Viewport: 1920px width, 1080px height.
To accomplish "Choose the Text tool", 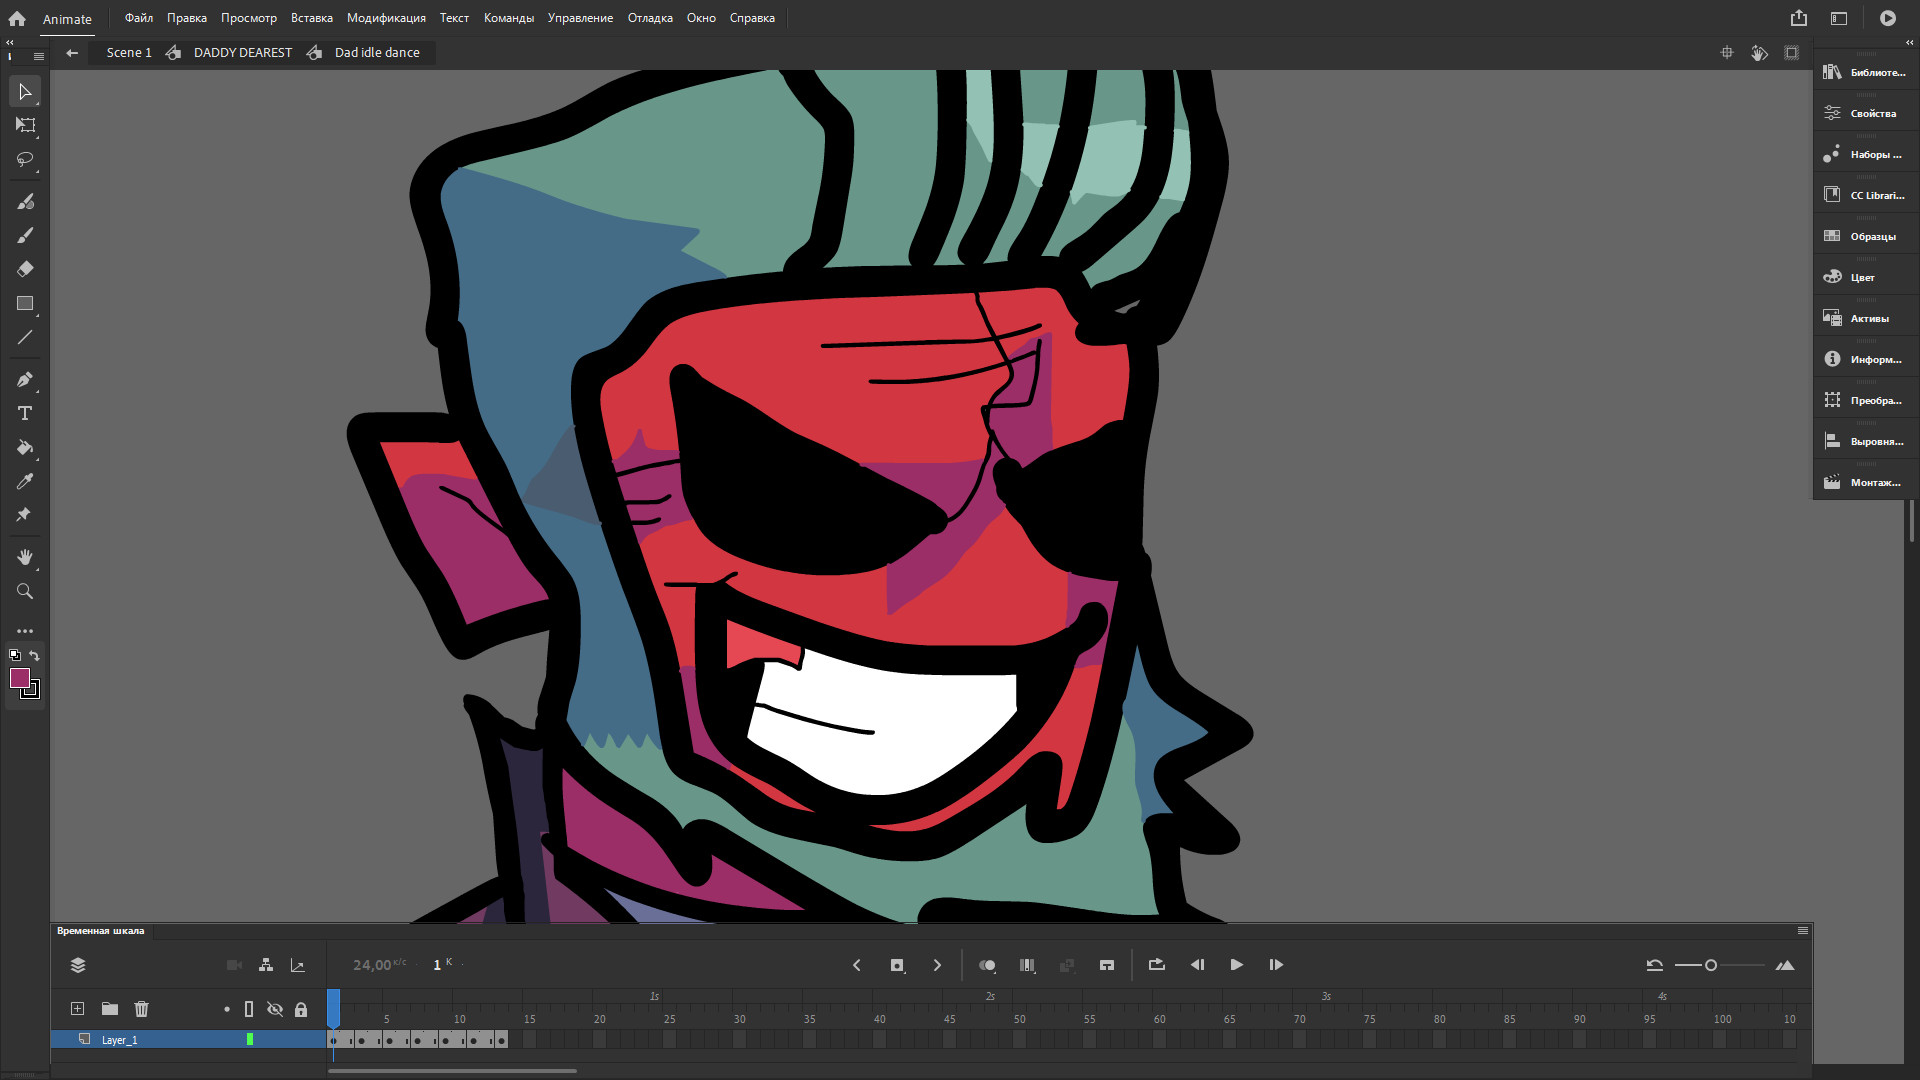I will coord(24,413).
